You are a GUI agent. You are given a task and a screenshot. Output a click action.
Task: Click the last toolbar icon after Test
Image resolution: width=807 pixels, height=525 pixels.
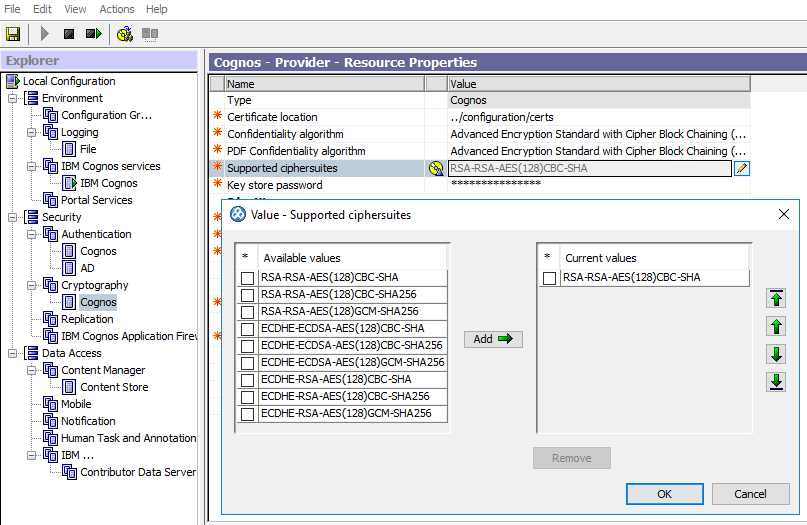pyautogui.click(x=150, y=34)
